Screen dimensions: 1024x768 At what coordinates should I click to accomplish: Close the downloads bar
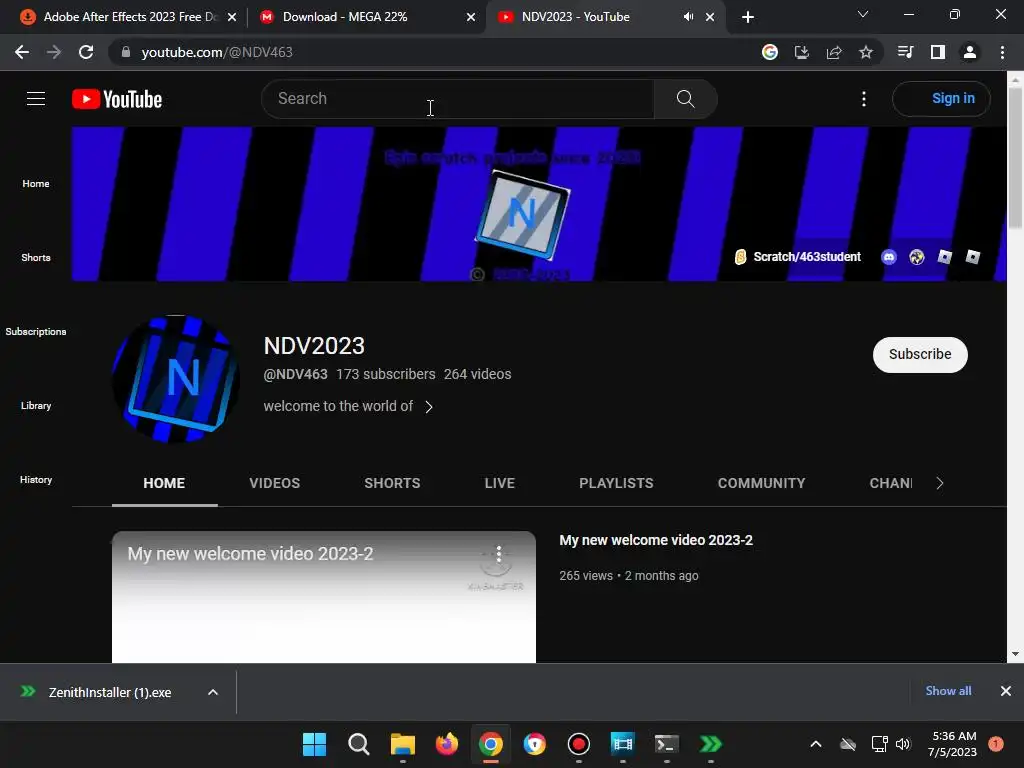click(x=1006, y=691)
